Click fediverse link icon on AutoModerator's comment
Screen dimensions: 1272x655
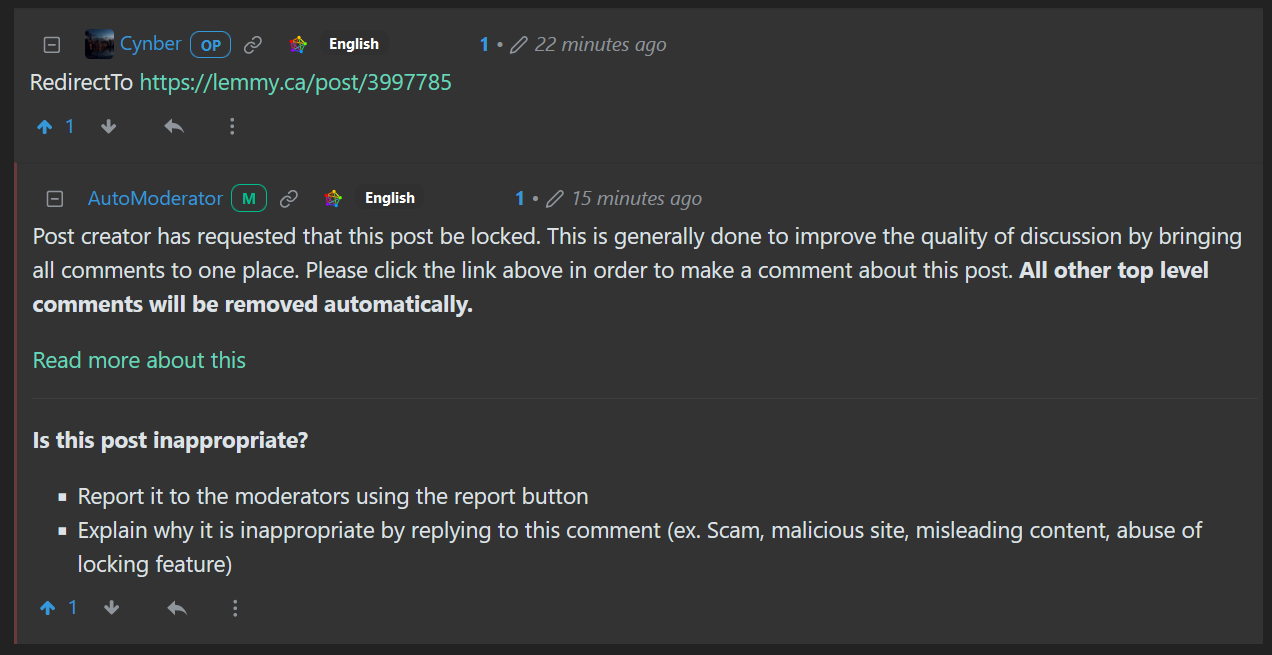(x=333, y=199)
